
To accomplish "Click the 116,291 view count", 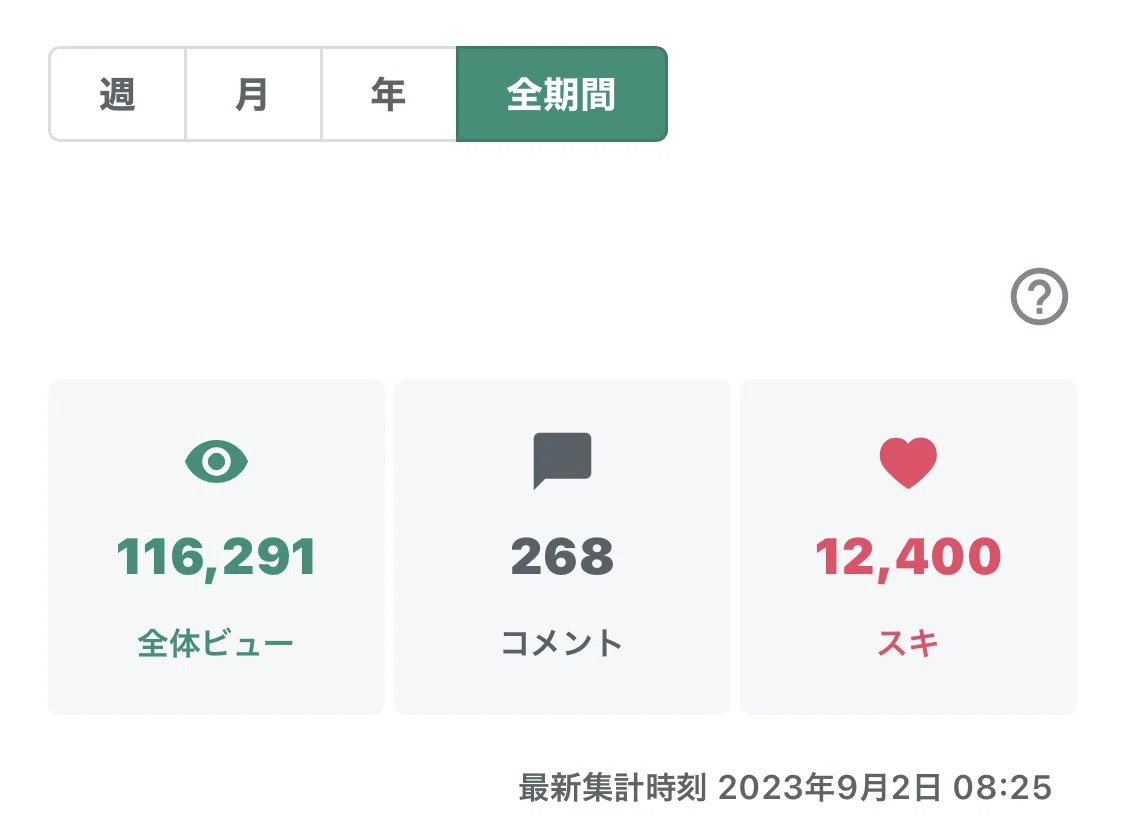I will tap(216, 557).
